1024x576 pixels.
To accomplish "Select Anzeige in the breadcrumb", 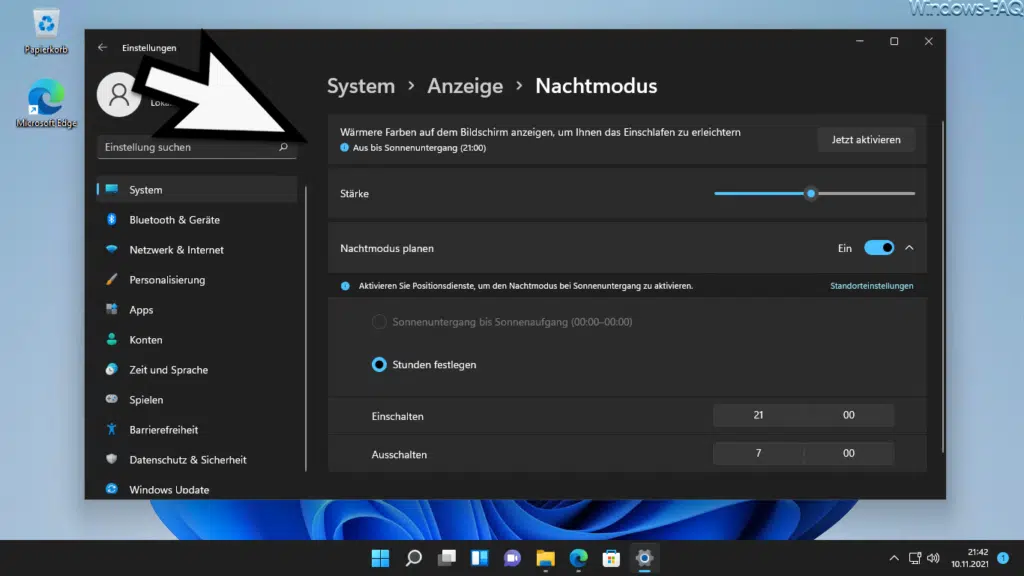I will click(465, 86).
